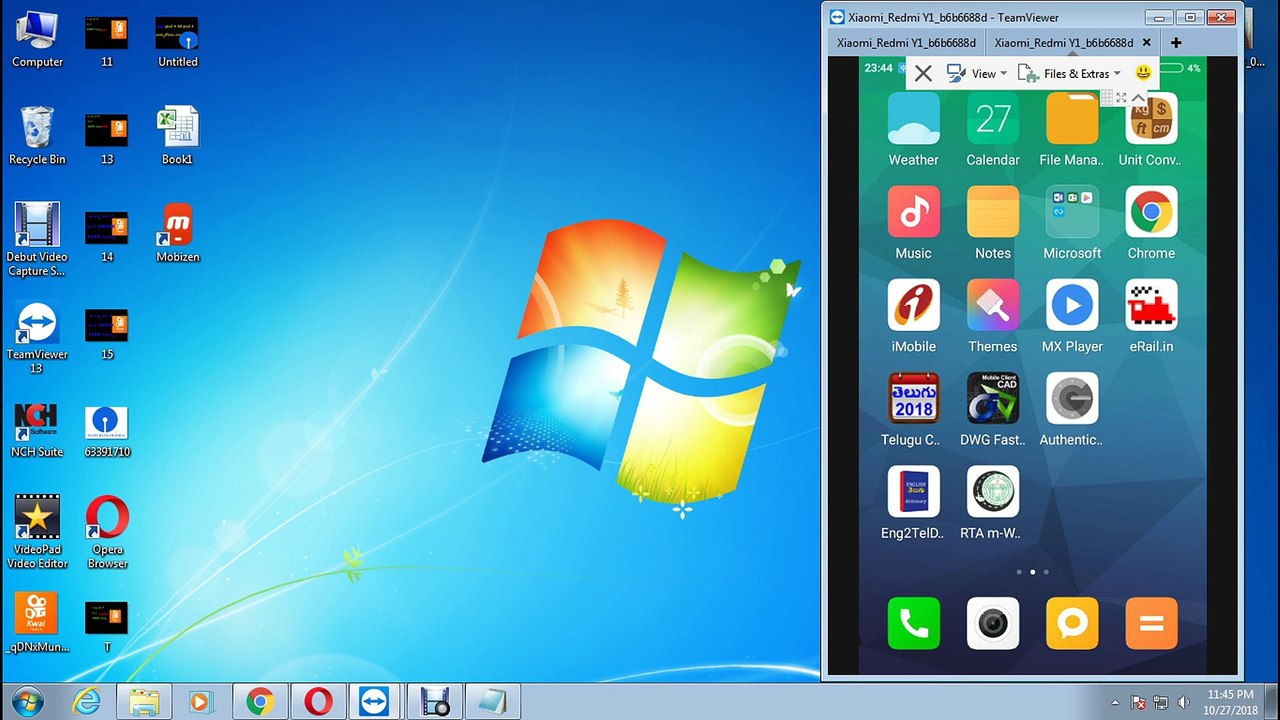
Task: Select the Mobizen desktop shortcut
Action: [x=178, y=233]
